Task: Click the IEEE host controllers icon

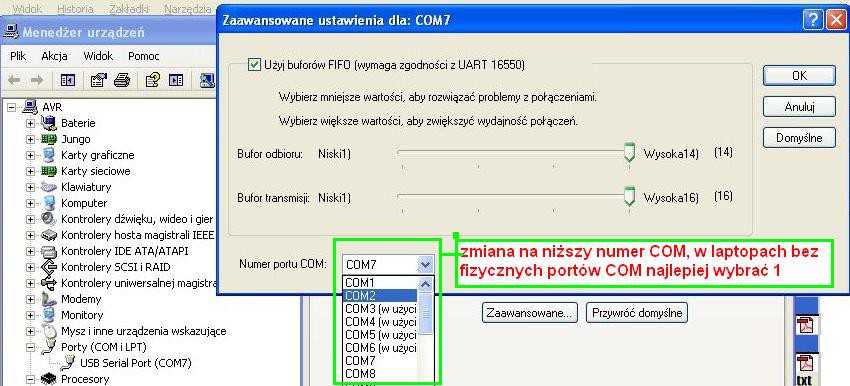Action: [49, 235]
